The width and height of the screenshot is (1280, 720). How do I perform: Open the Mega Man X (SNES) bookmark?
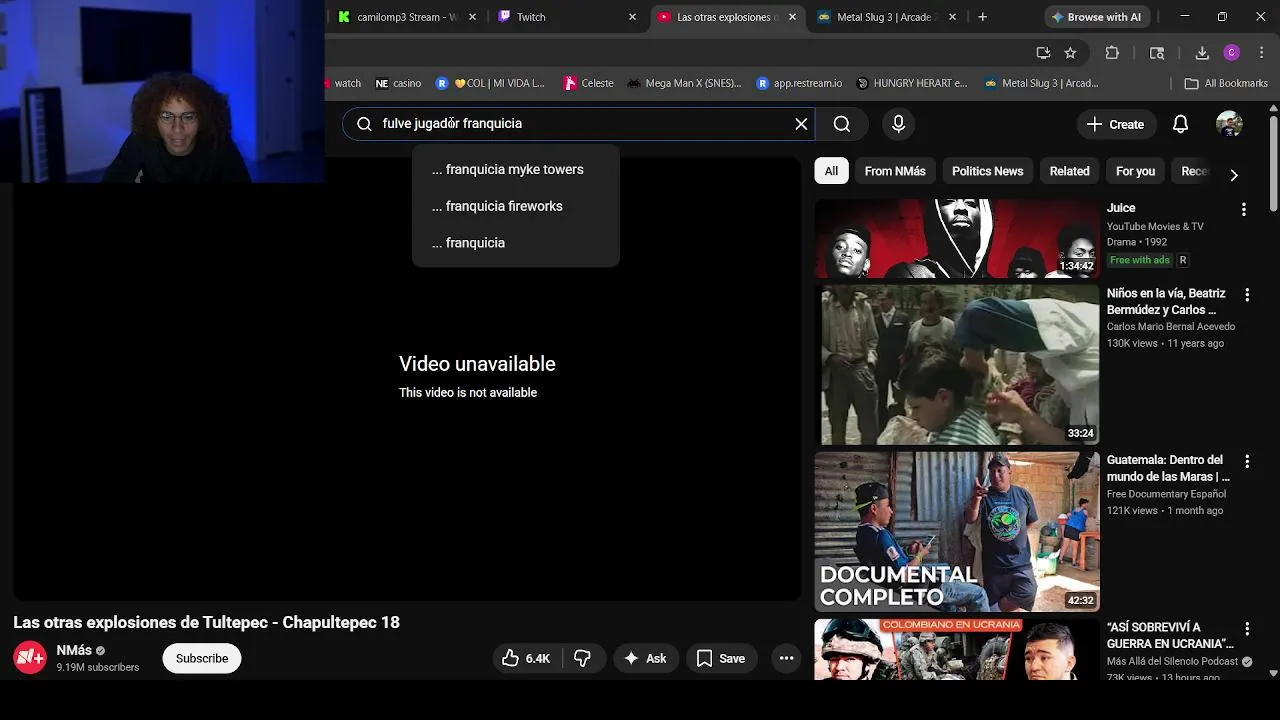[x=684, y=83]
